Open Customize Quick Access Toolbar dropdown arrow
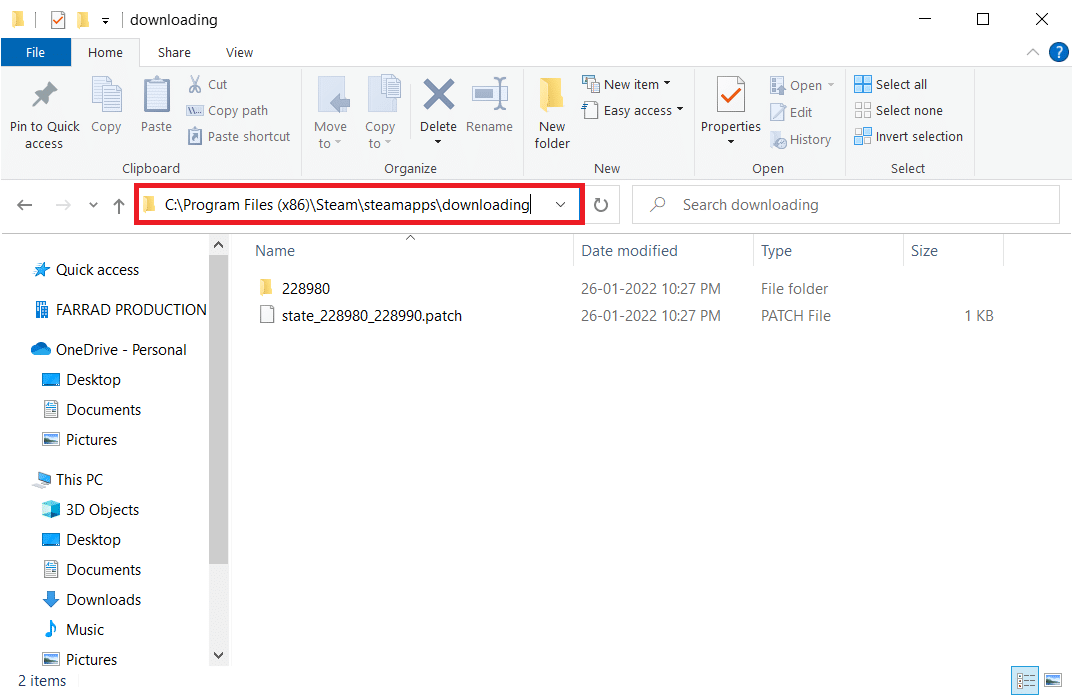 (x=105, y=21)
